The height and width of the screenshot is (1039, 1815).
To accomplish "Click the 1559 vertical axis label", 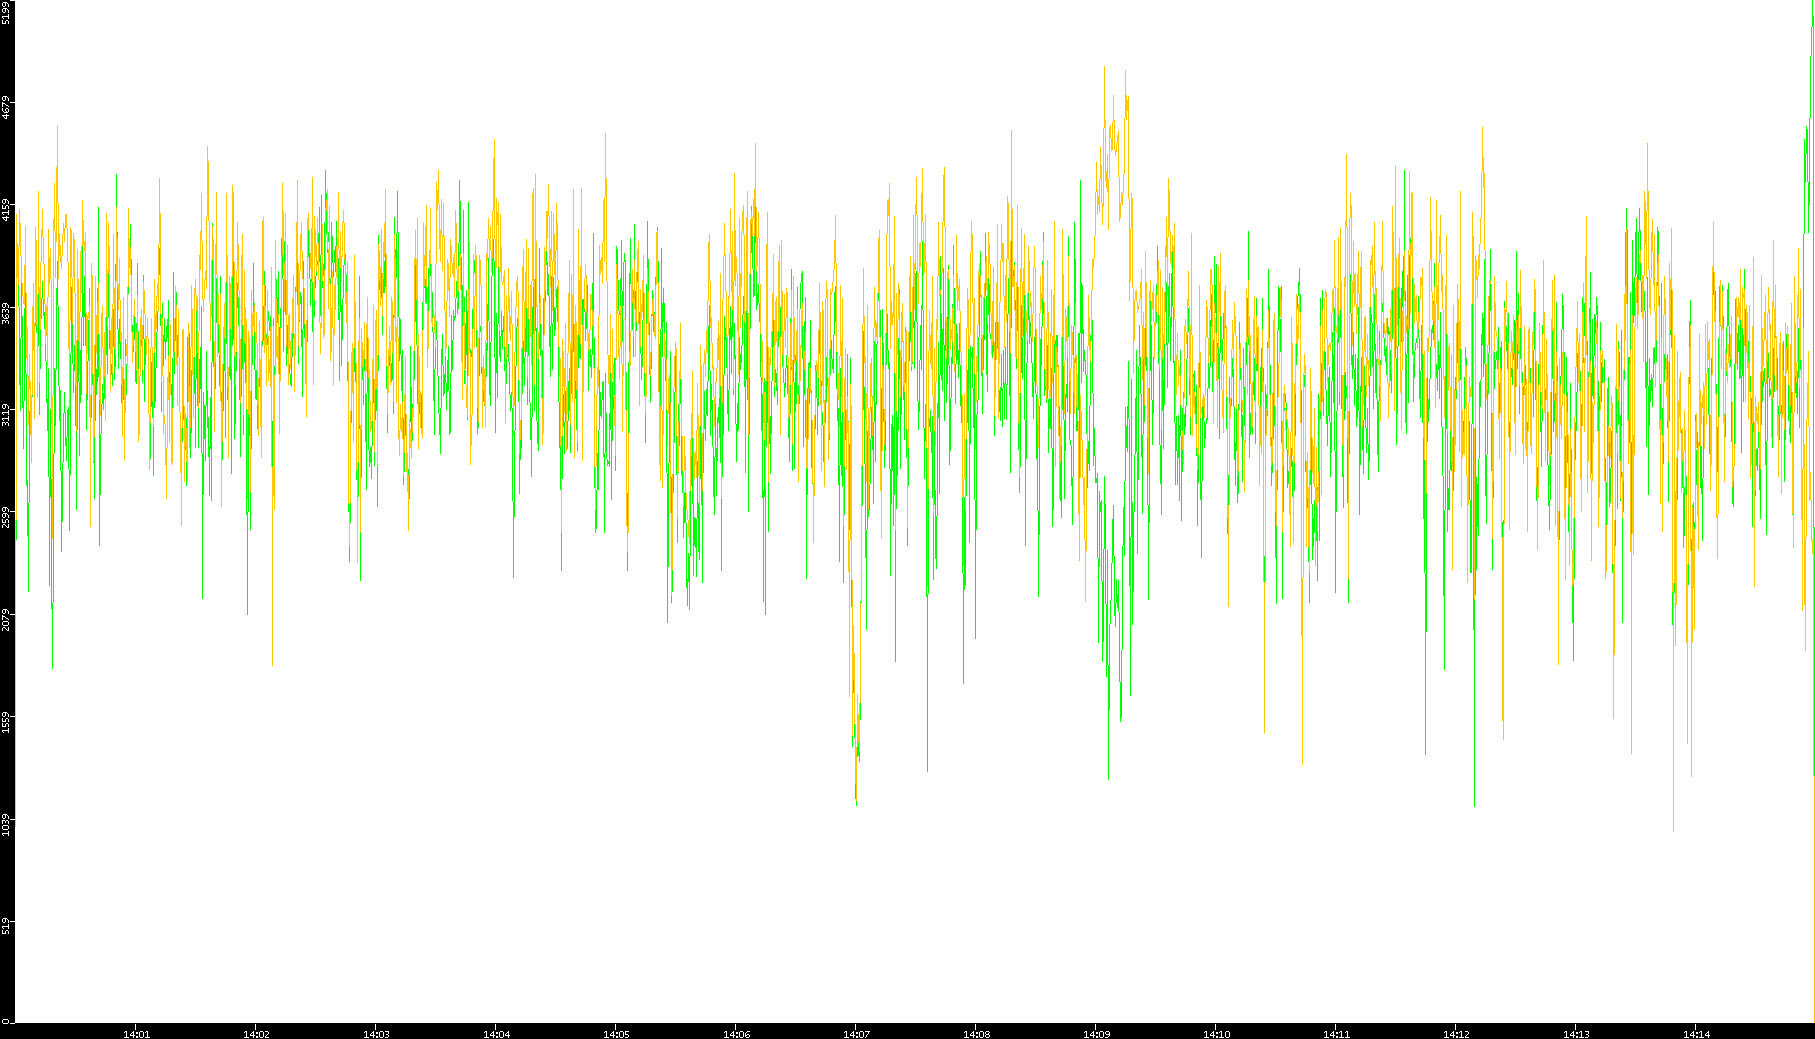I will pos(6,722).
